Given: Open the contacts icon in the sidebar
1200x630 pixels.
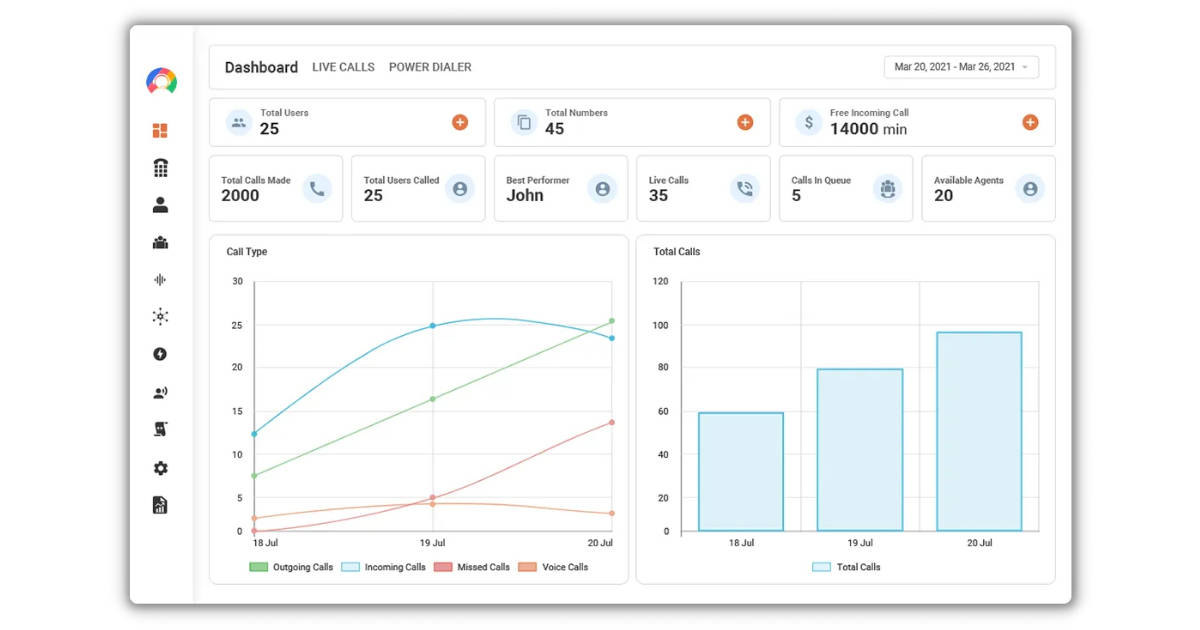Looking at the screenshot, I should pyautogui.click(x=160, y=204).
